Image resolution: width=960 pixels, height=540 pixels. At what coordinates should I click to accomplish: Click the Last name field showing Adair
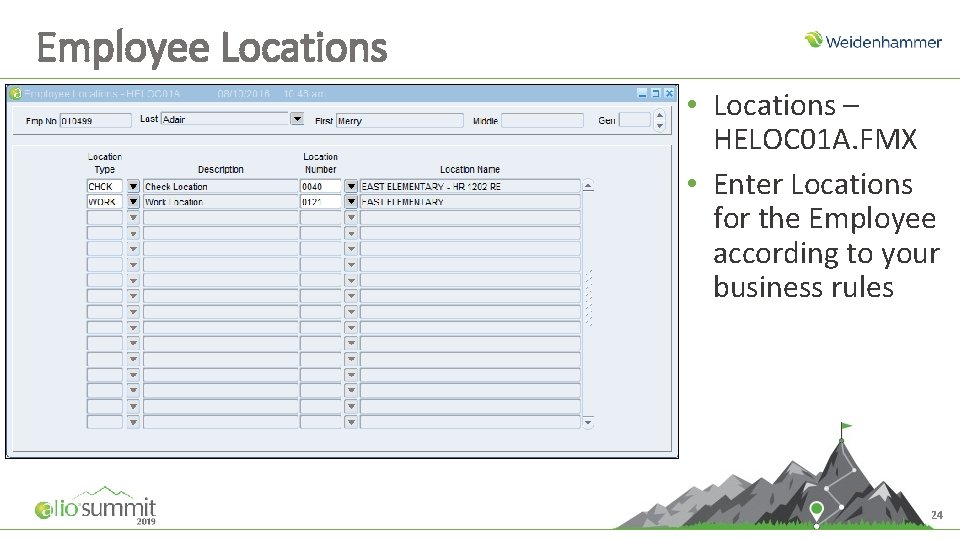tap(225, 119)
